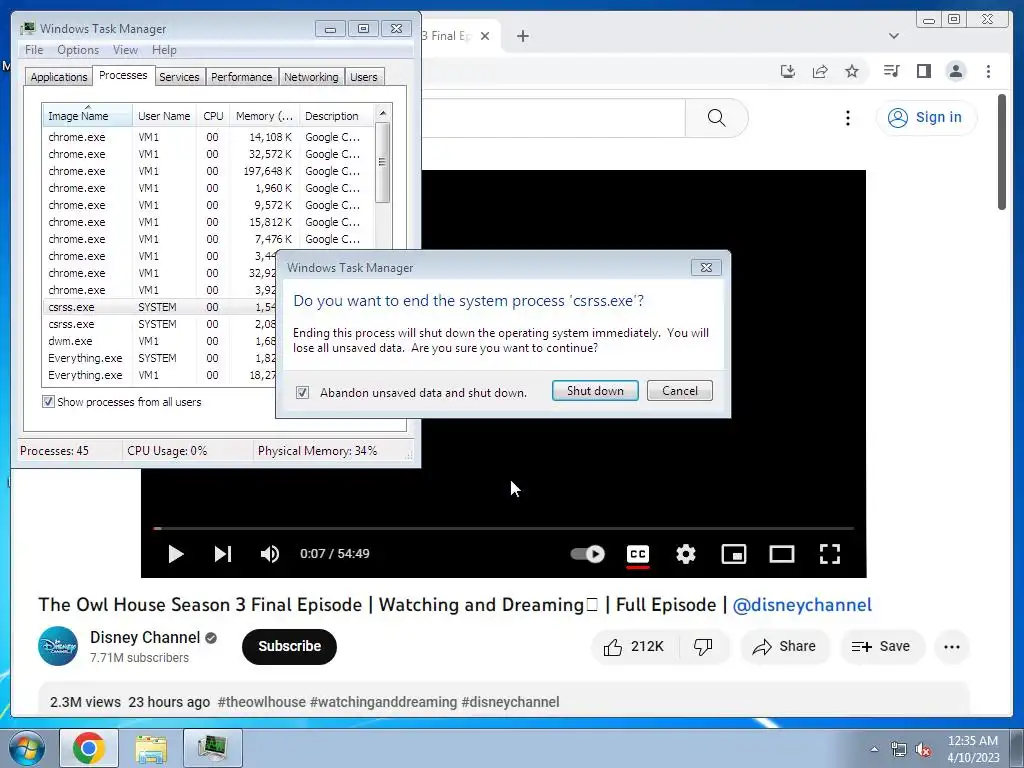Sort processes by Memory column

coord(264,116)
